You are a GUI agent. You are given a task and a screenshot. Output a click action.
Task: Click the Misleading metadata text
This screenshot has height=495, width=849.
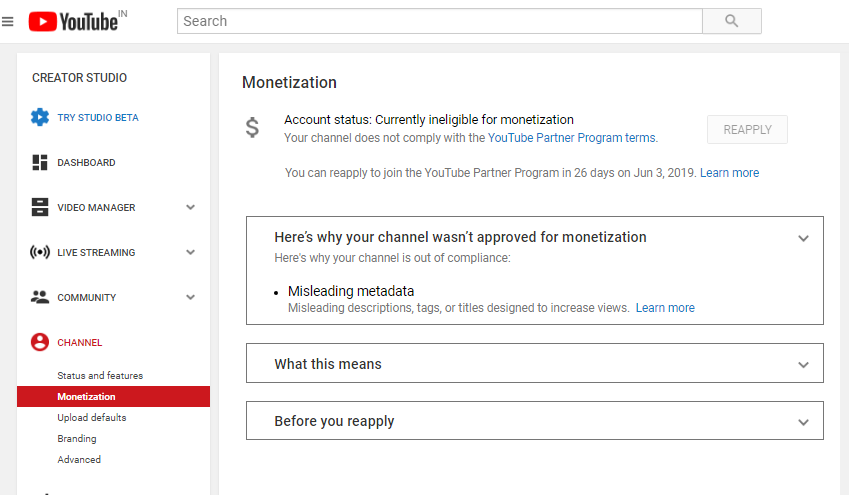(351, 291)
